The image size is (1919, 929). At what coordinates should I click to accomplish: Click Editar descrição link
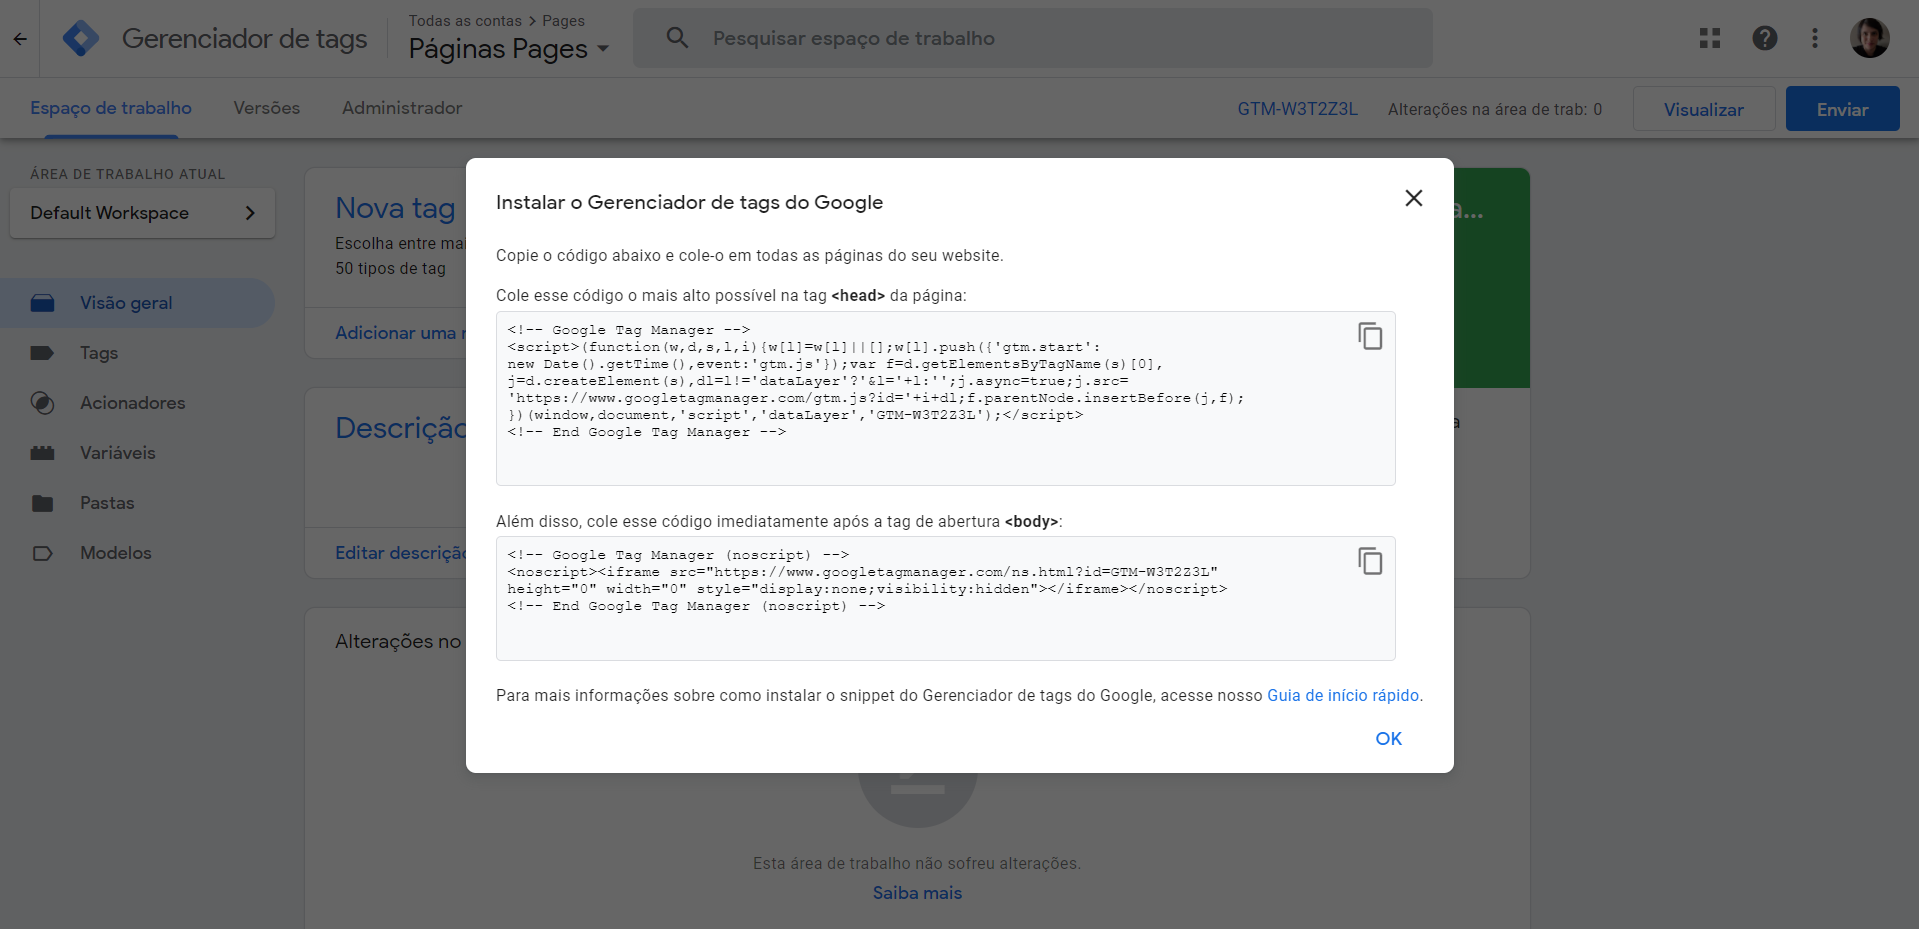400,553
